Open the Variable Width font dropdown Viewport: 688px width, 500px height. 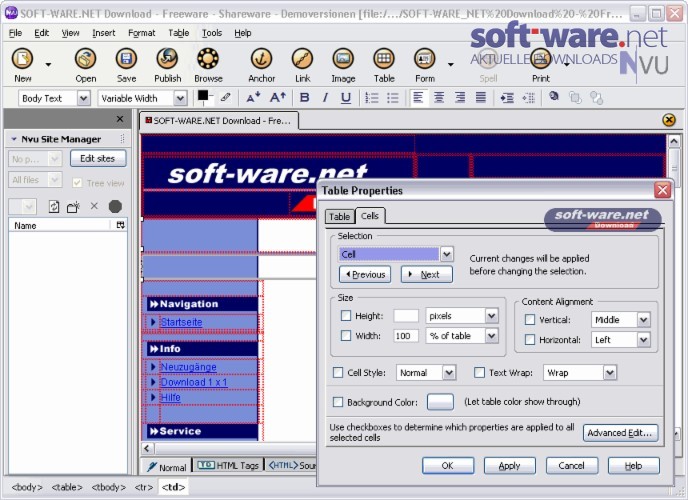pyautogui.click(x=143, y=98)
